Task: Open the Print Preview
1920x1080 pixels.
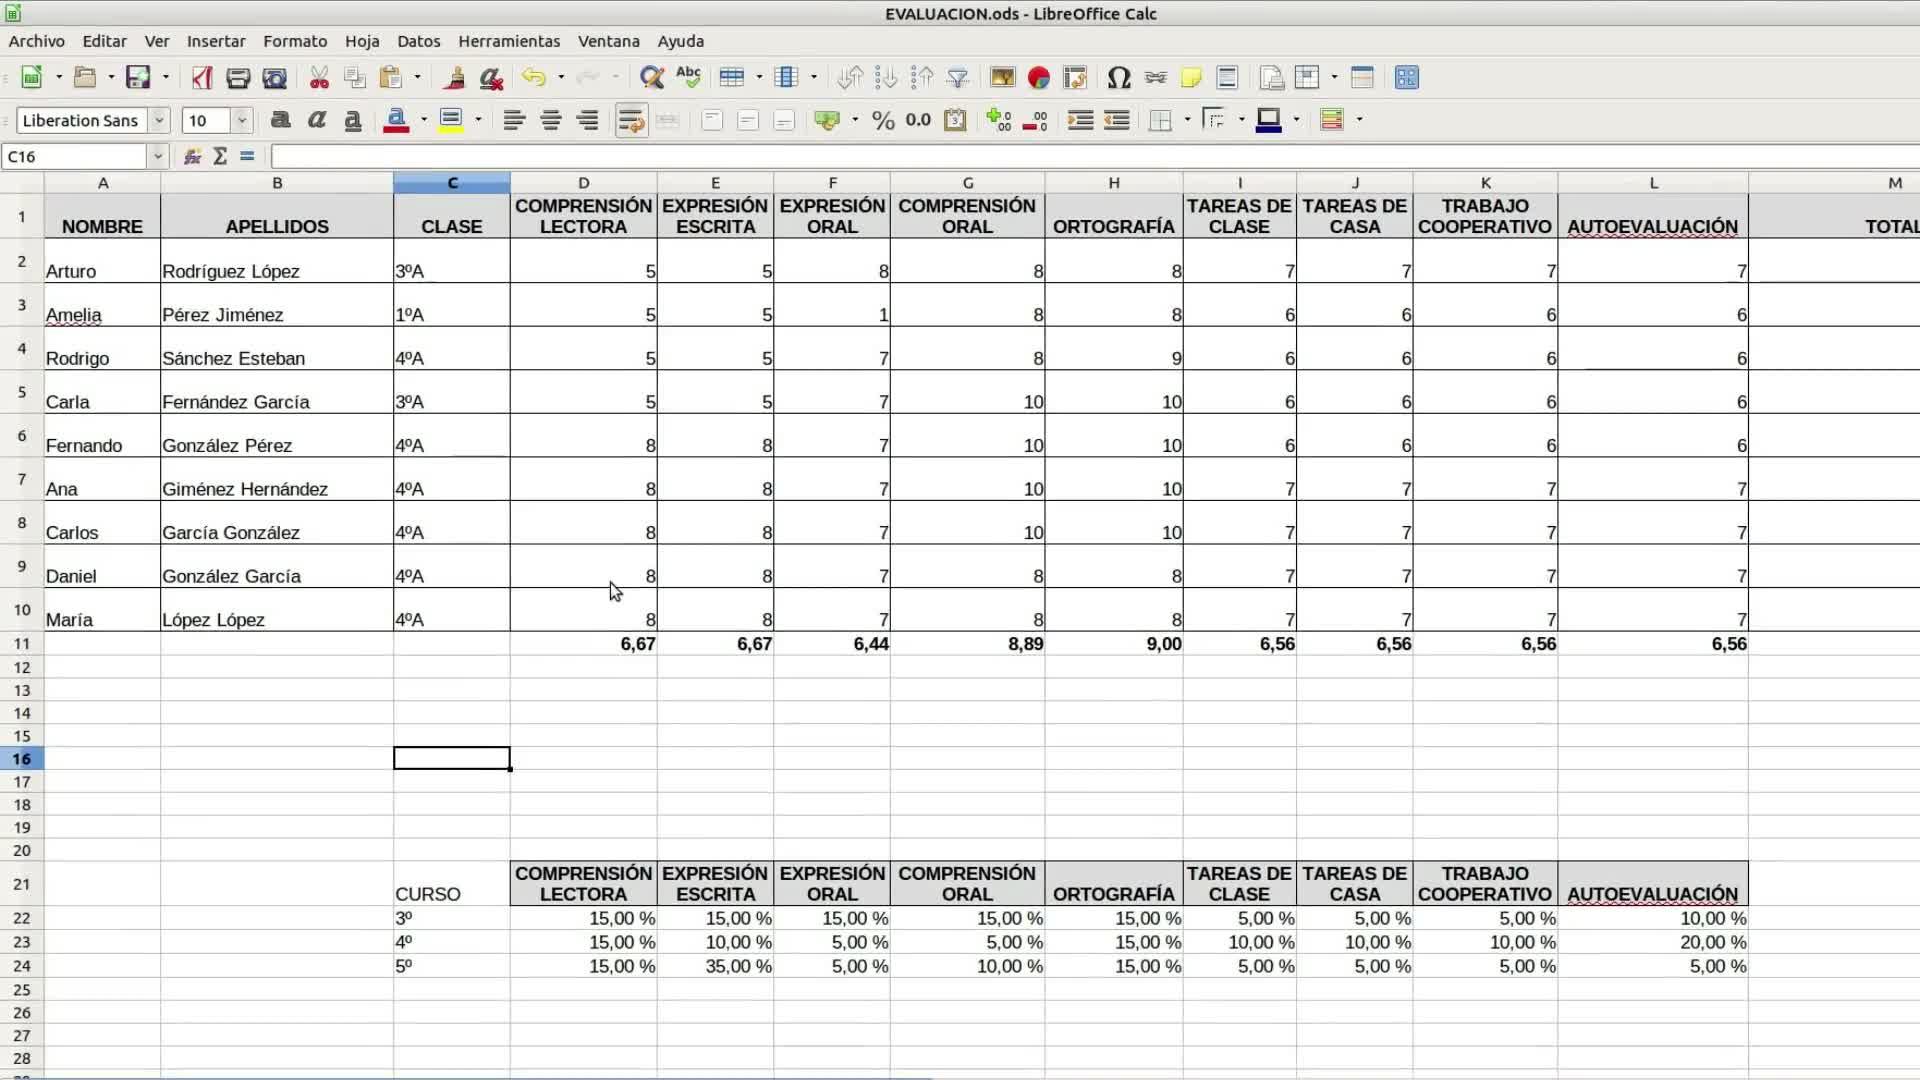Action: click(x=274, y=78)
